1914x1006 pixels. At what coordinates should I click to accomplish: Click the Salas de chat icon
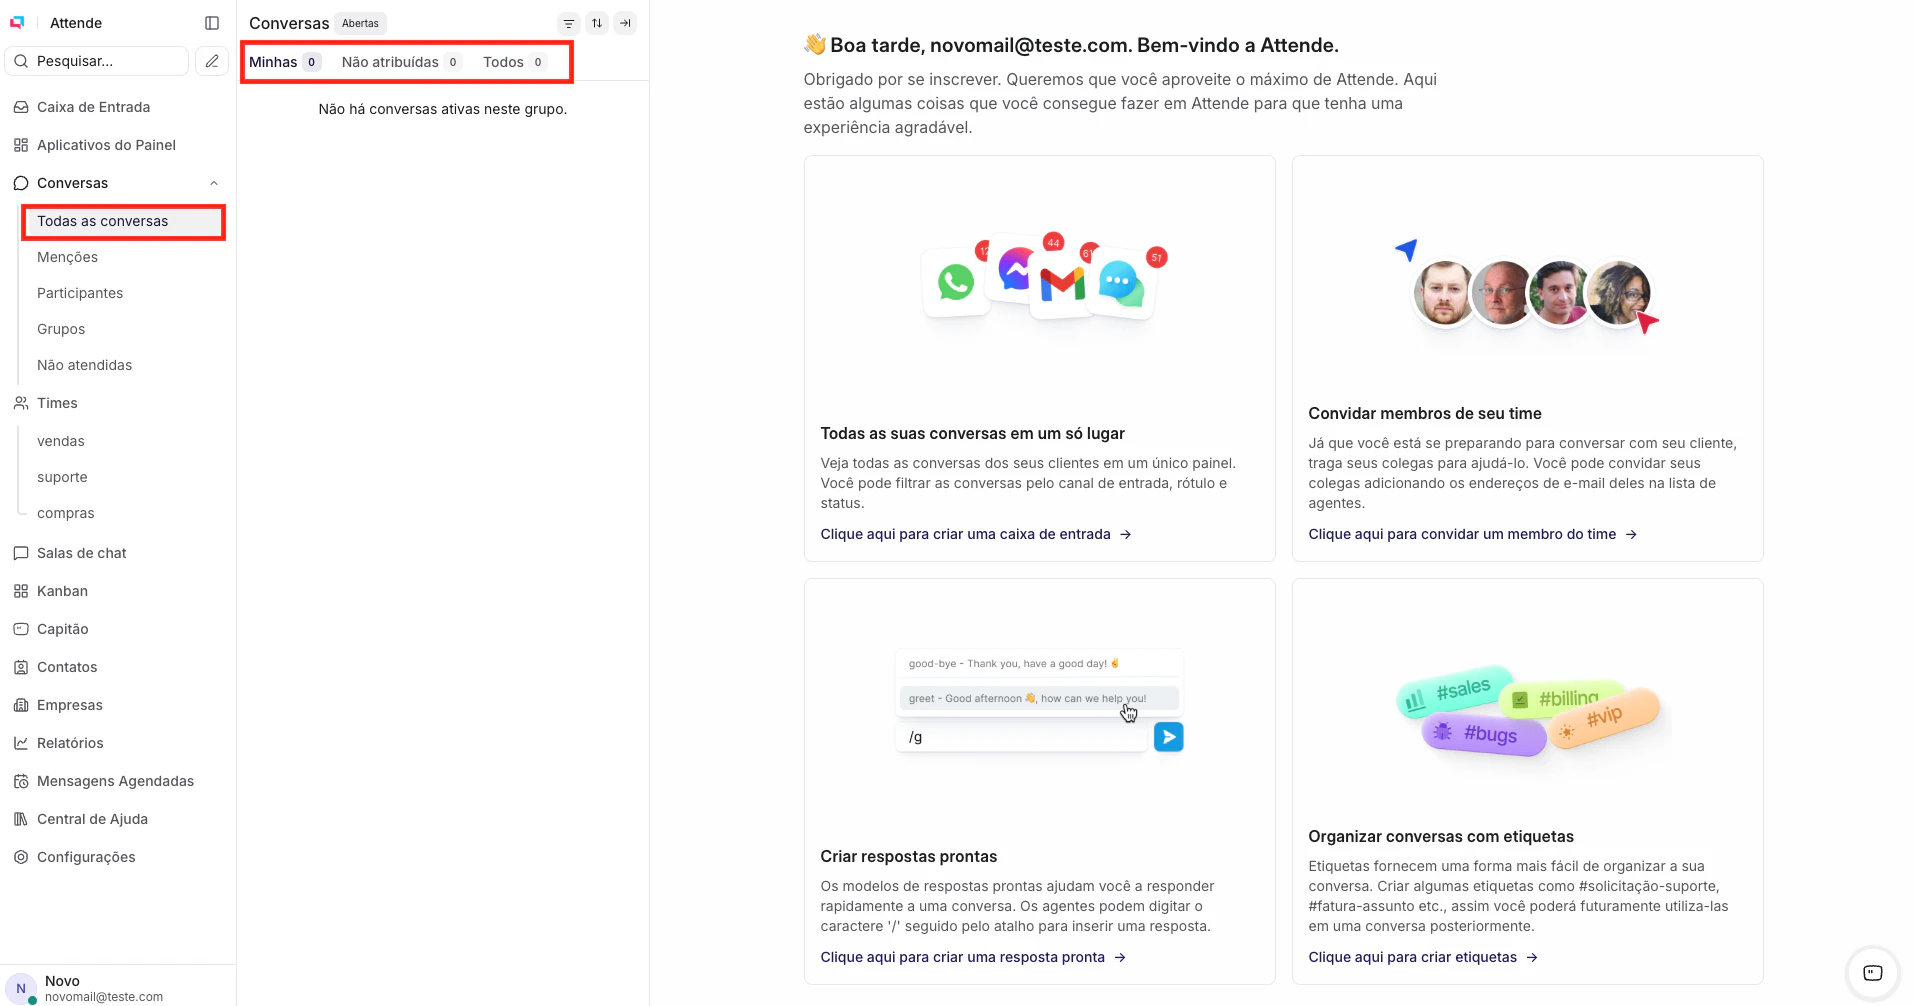[21, 553]
